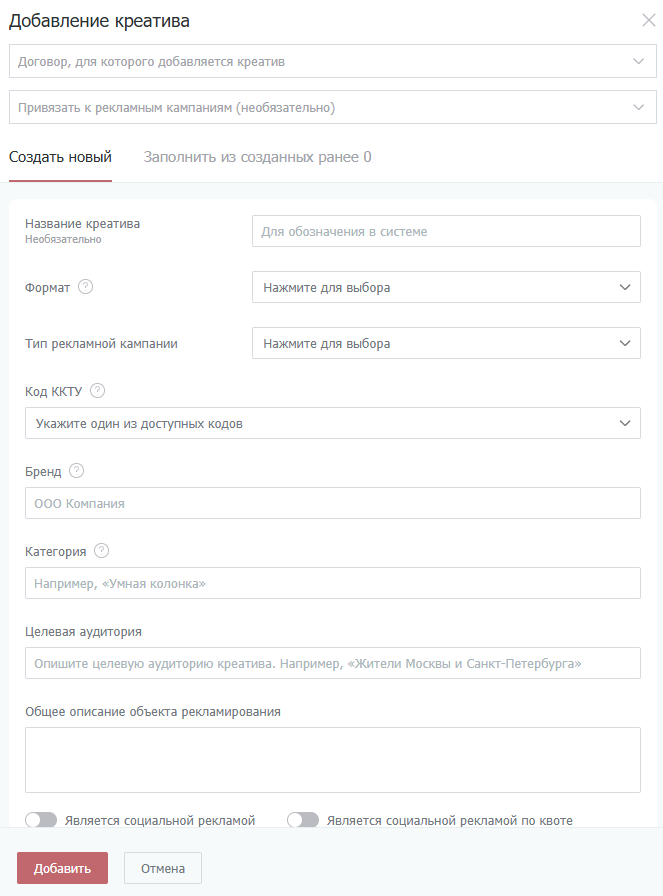Image resolution: width=663 pixels, height=896 pixels.
Task: Click the Общее описание объекта рекламирования textarea
Action: tap(332, 759)
